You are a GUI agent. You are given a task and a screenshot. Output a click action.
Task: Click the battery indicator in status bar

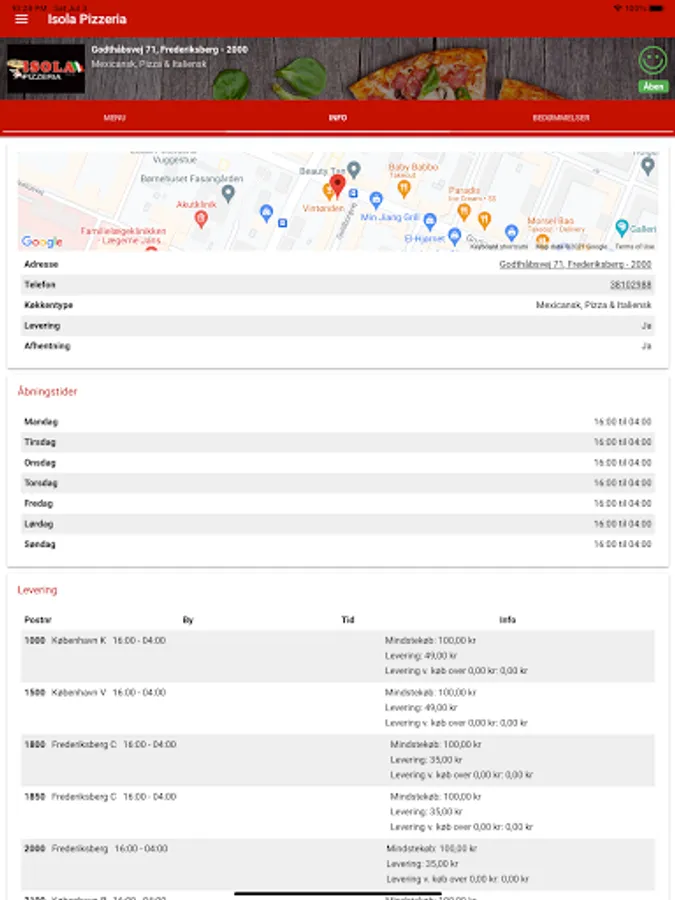[657, 8]
